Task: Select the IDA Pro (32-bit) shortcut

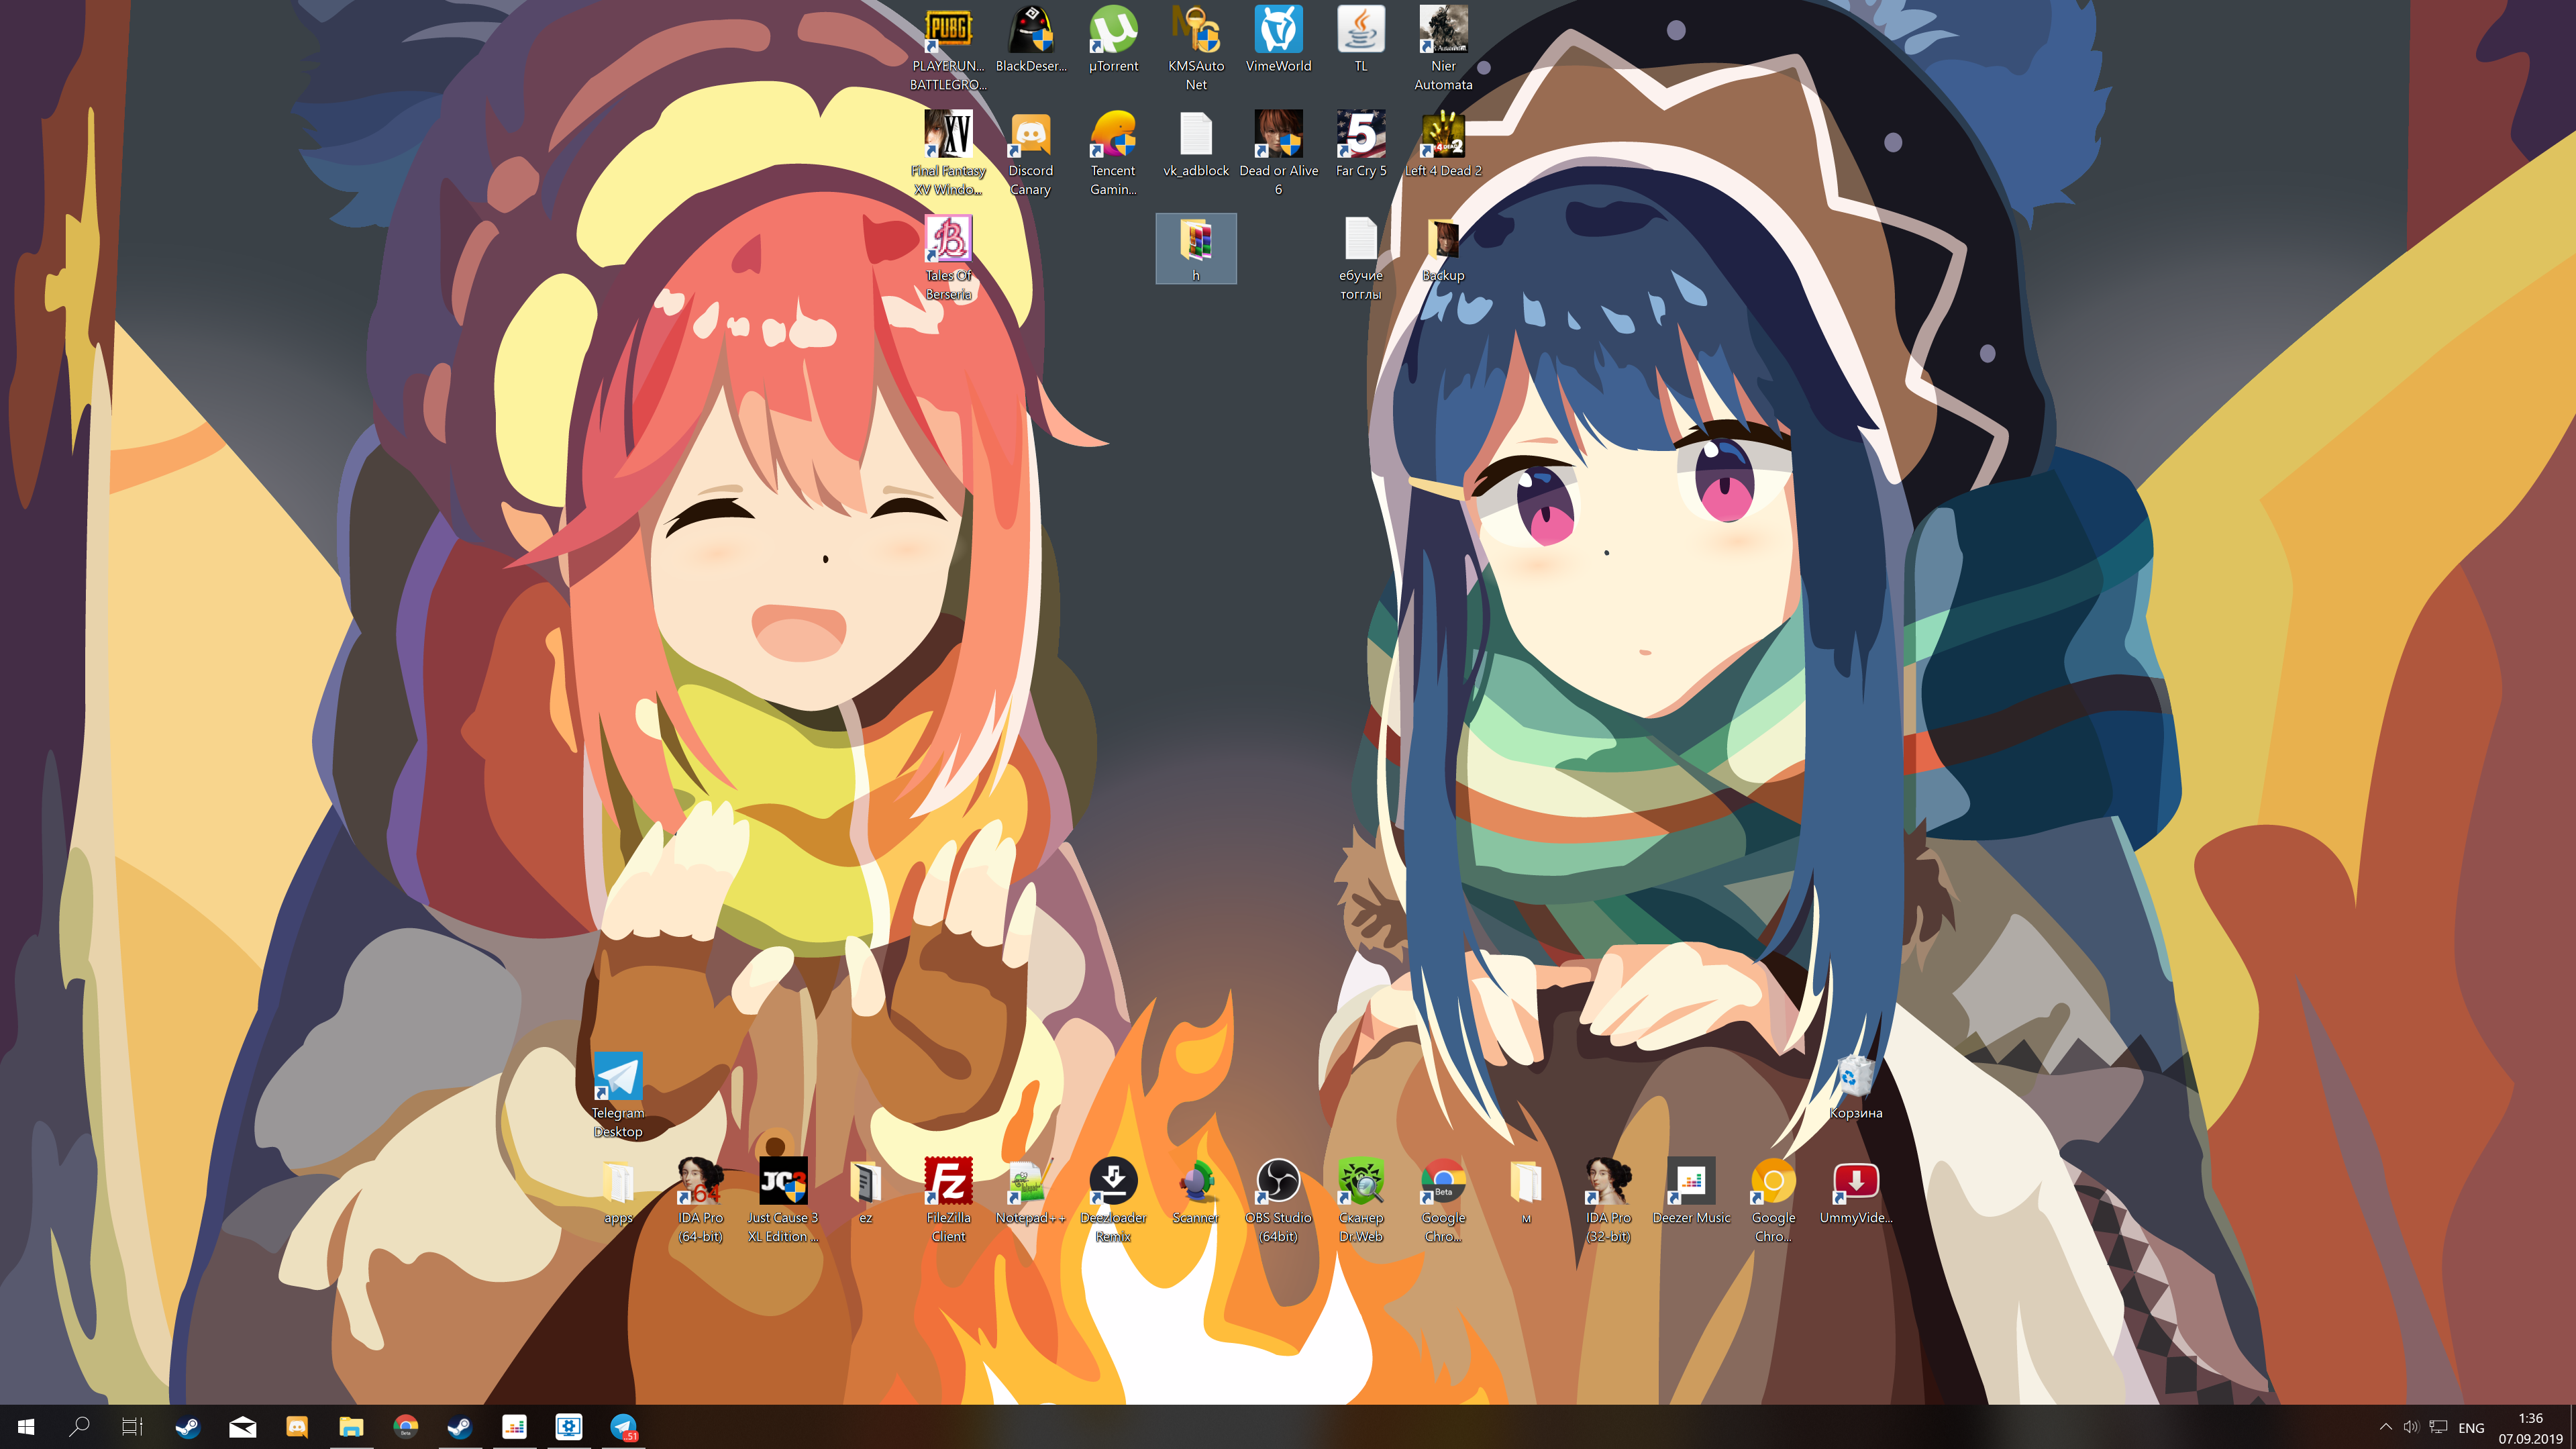Action: pos(1608,1200)
